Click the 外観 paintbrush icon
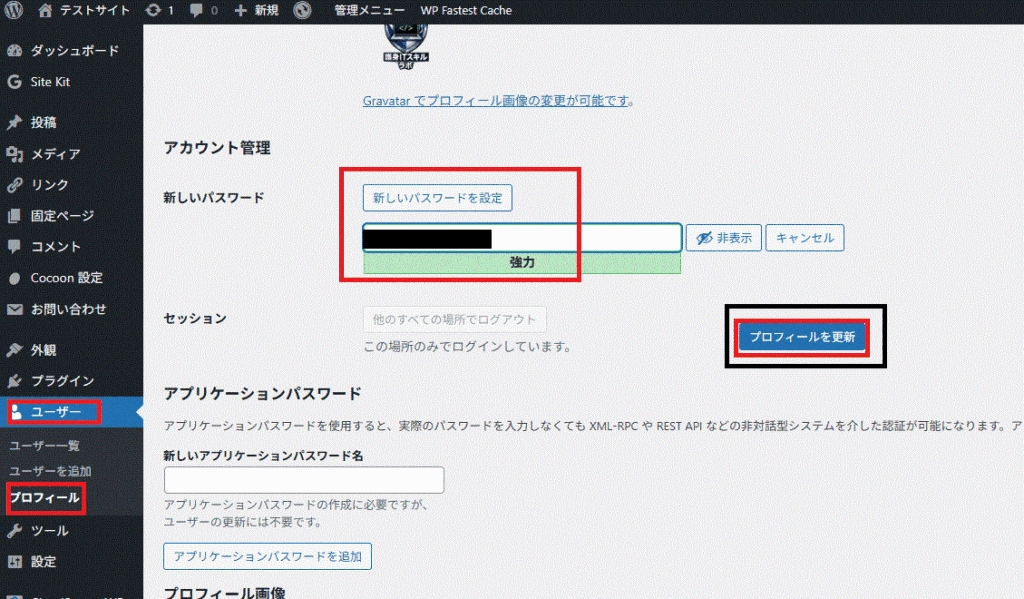Viewport: 1024px width, 599px height. pos(14,349)
